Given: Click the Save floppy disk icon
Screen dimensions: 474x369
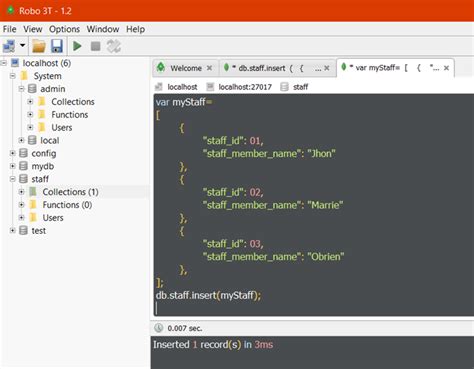Looking at the screenshot, I should point(57,46).
